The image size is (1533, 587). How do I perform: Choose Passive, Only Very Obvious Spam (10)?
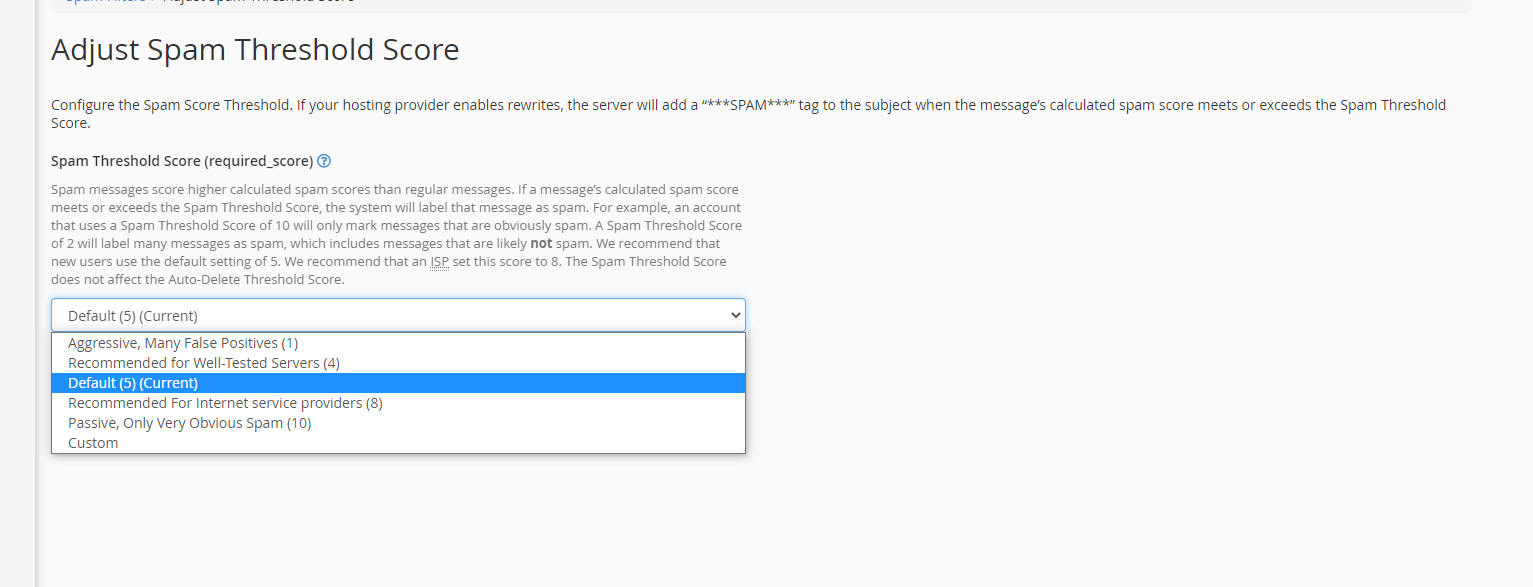coord(189,422)
